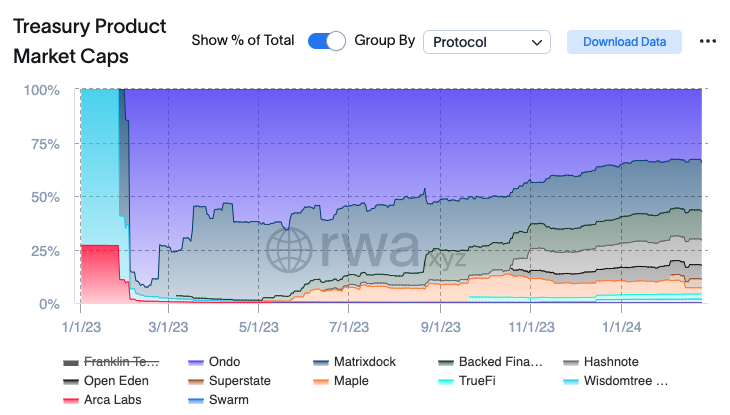Click the purple Ondo area in chart

tap(420, 130)
